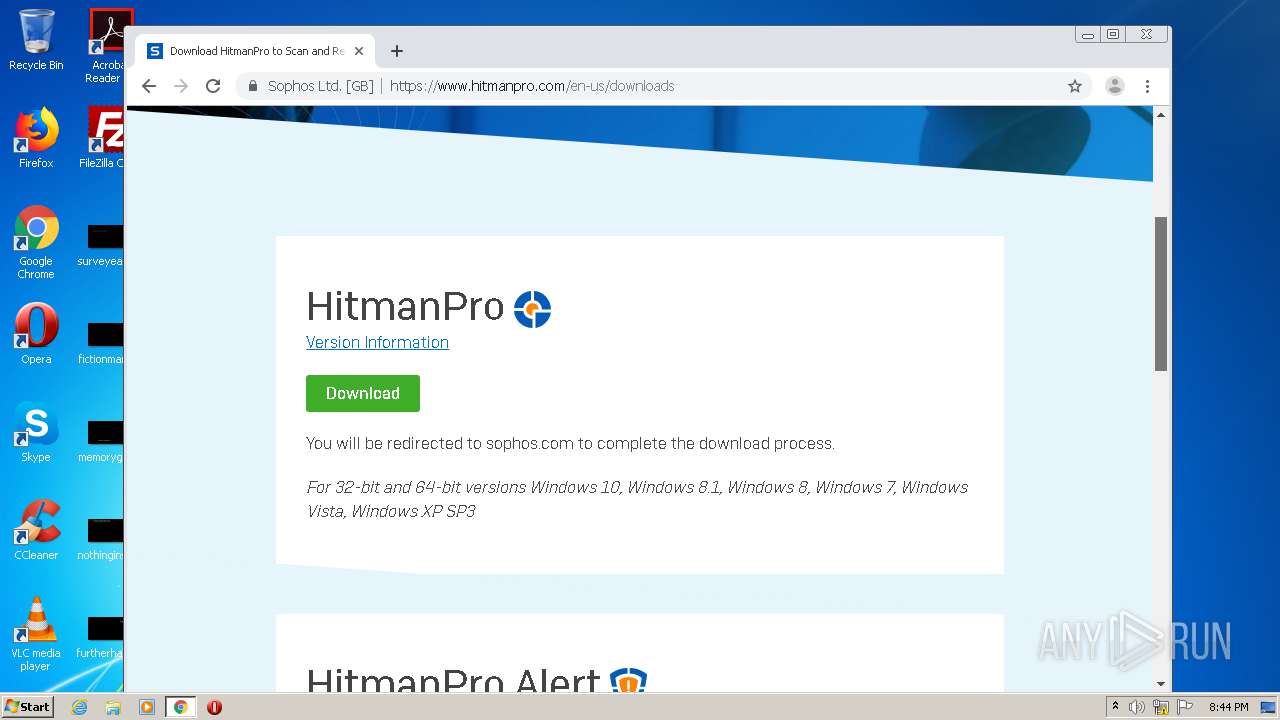Open the Windows Start menu
The width and height of the screenshot is (1280, 720).
coord(28,707)
